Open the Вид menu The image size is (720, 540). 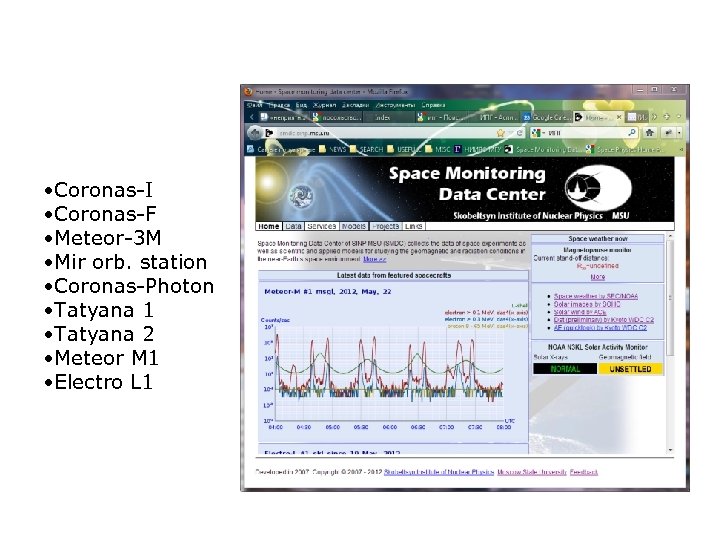301,105
